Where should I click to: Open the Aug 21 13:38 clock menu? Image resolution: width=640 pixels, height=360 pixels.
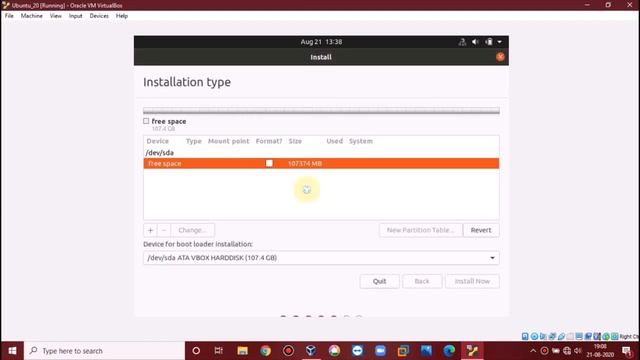[321, 42]
